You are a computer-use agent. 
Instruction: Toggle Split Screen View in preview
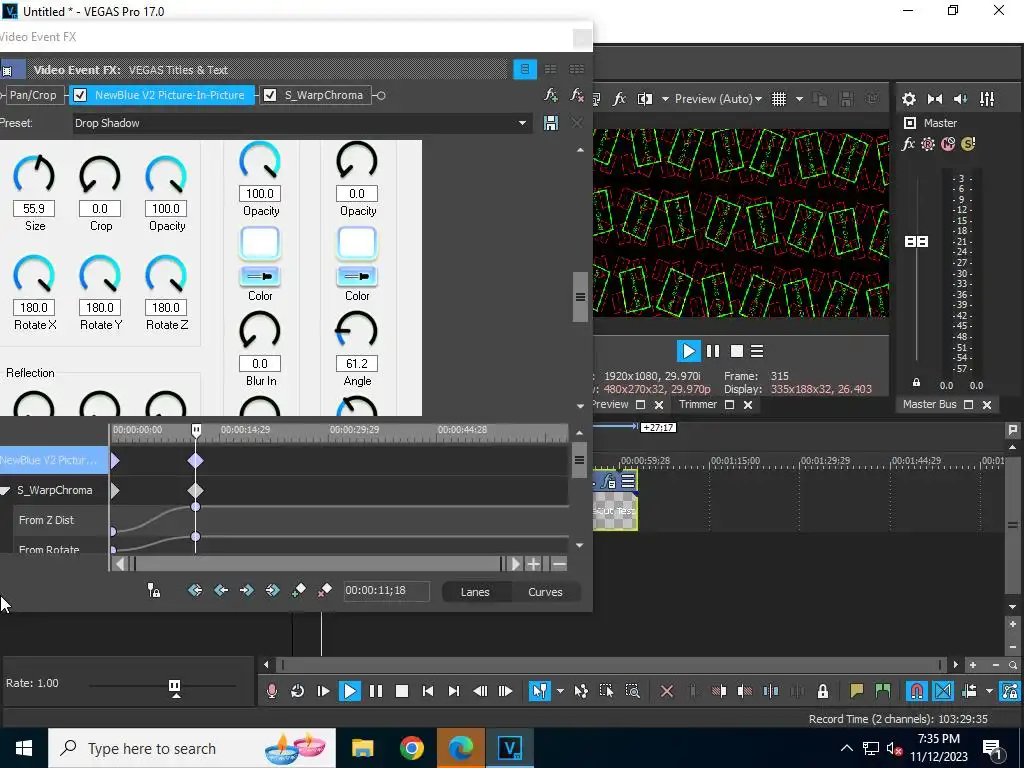(x=645, y=99)
